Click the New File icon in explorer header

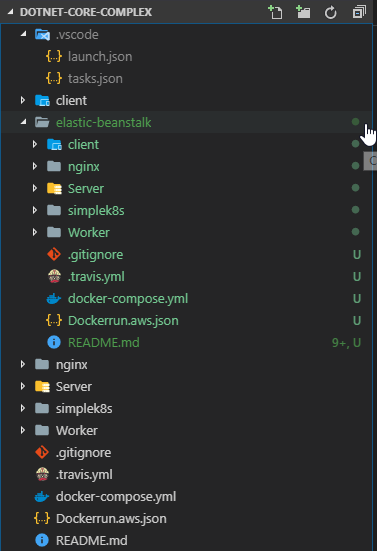(x=275, y=12)
